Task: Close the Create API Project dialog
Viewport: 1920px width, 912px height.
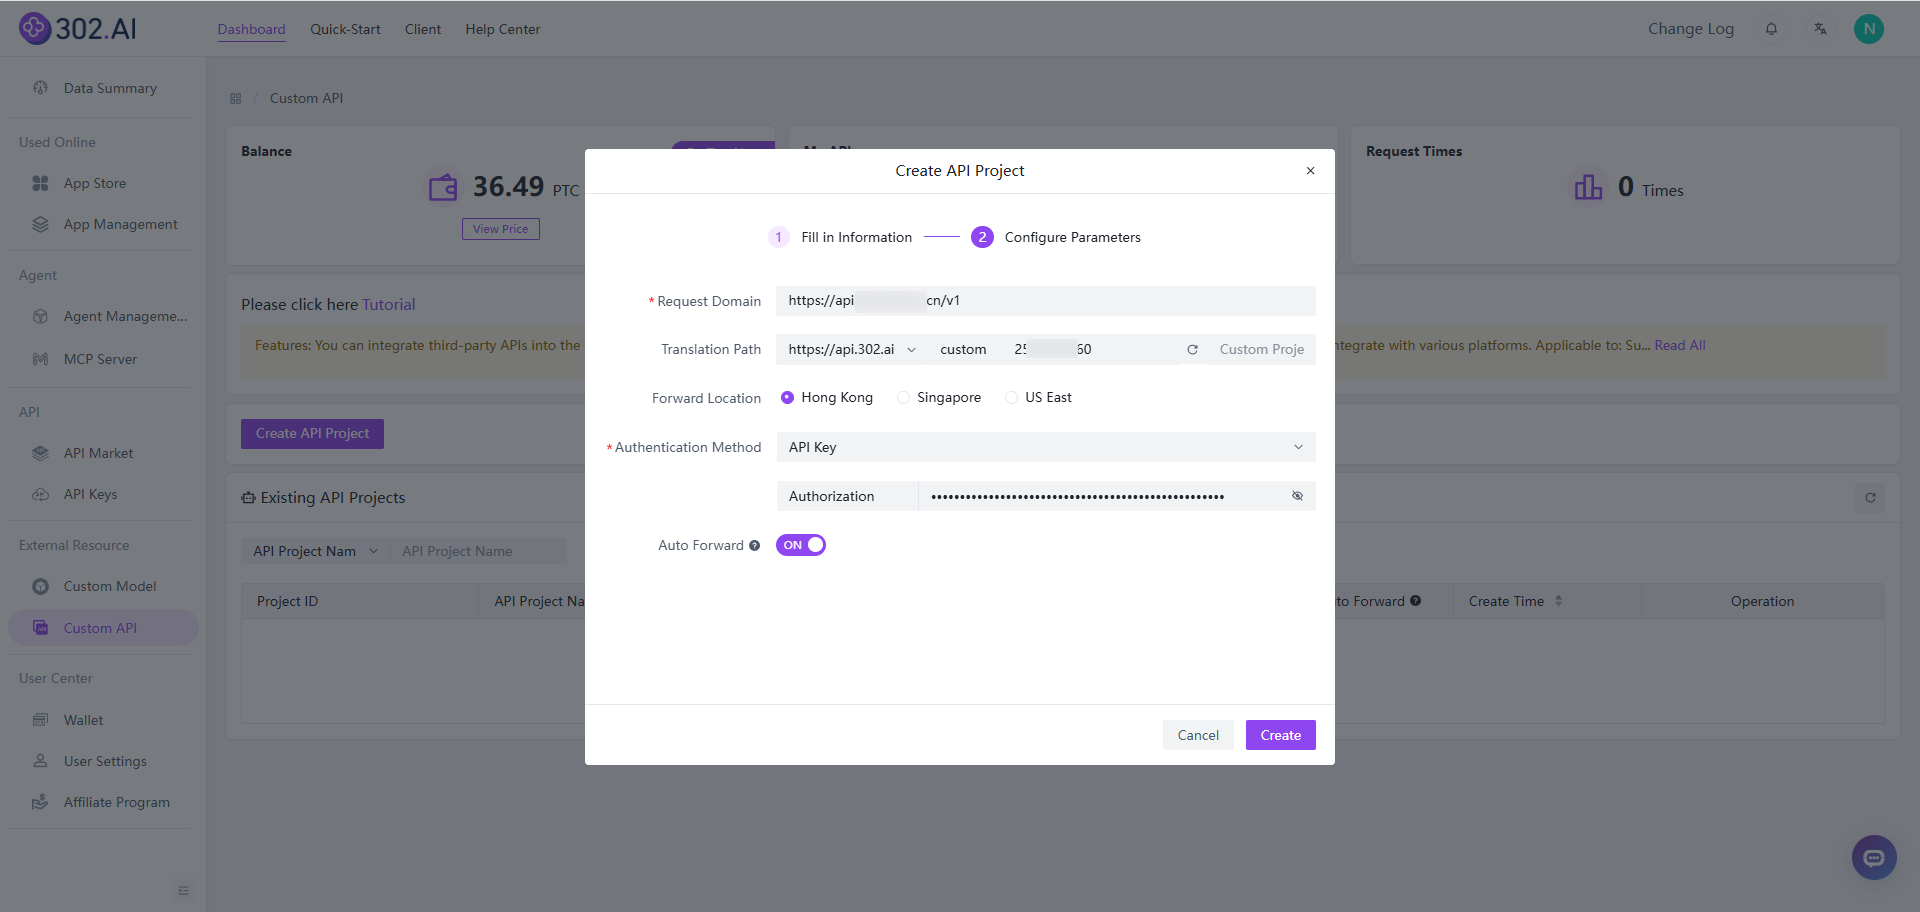Action: (1310, 171)
